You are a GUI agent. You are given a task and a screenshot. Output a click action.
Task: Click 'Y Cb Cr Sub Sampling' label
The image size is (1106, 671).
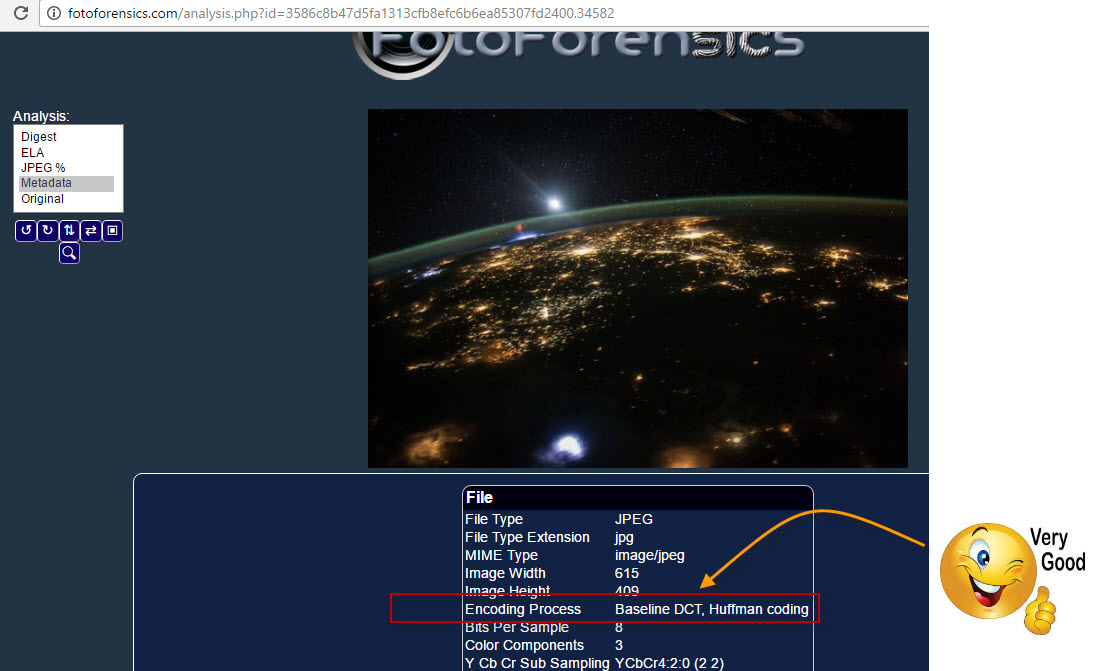coord(537,663)
